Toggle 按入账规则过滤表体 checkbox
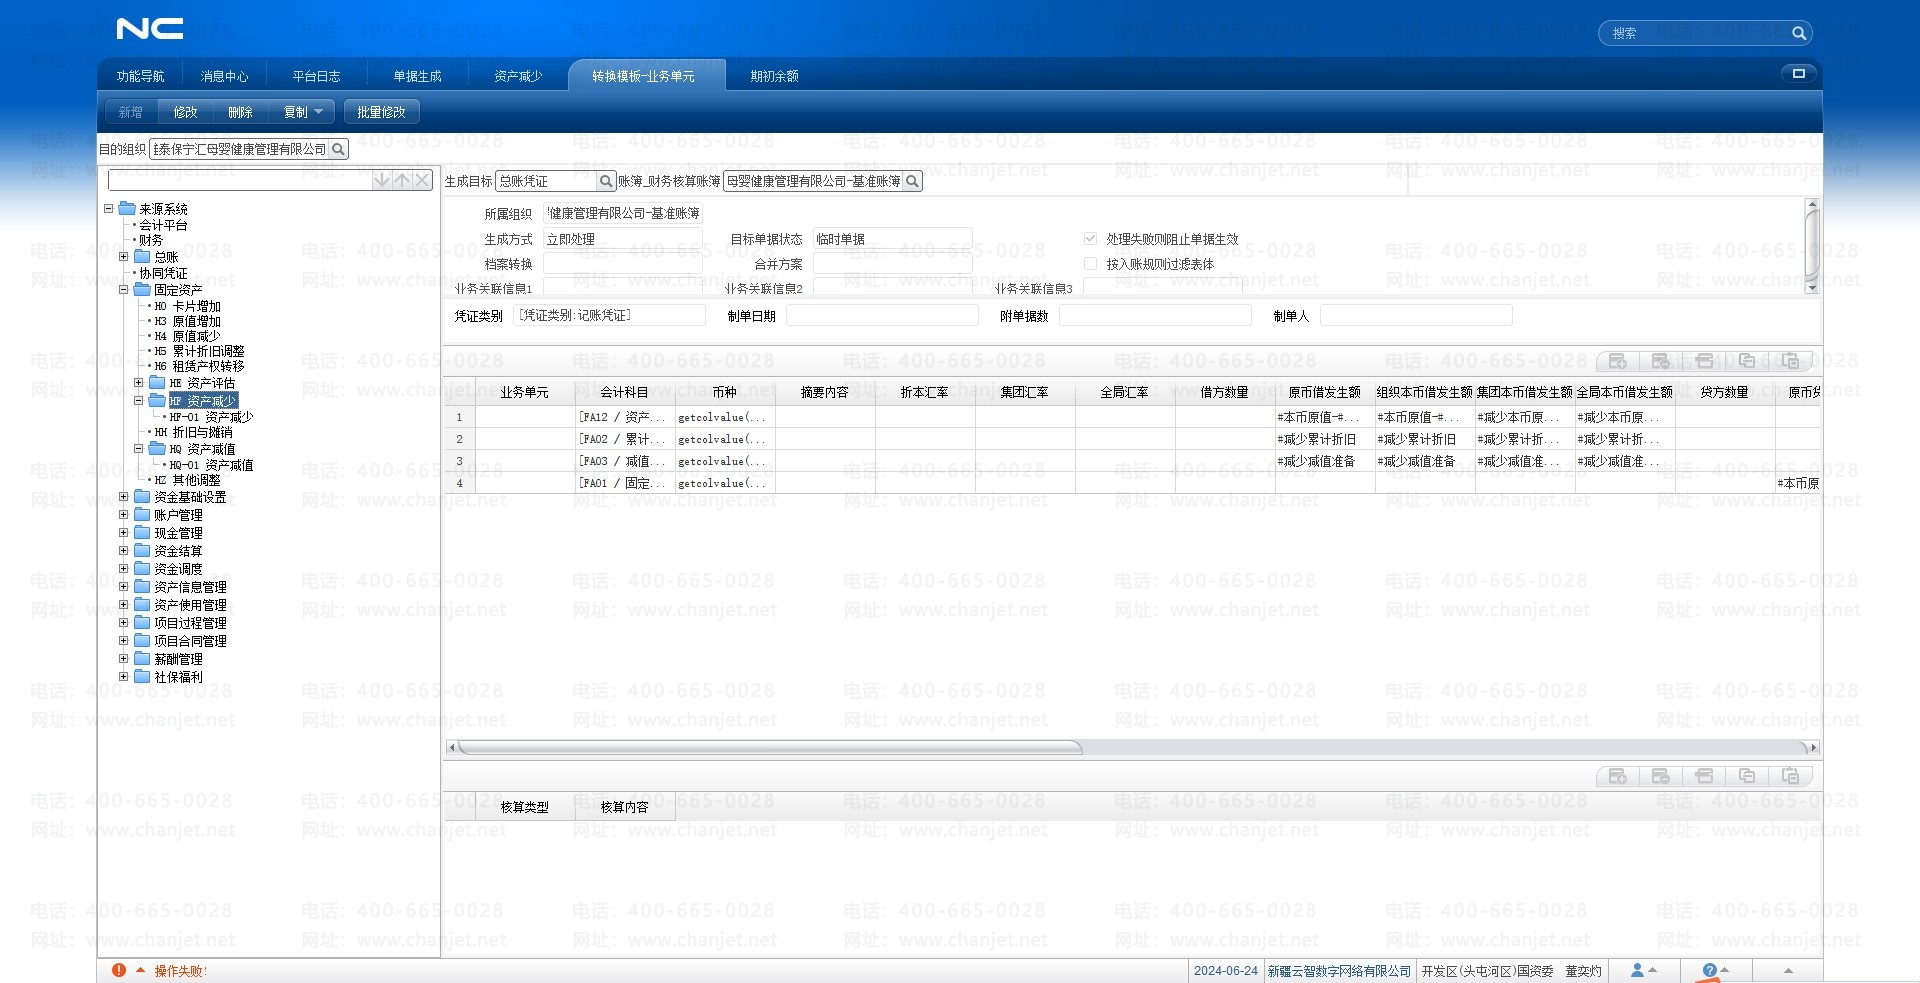 (x=1091, y=264)
